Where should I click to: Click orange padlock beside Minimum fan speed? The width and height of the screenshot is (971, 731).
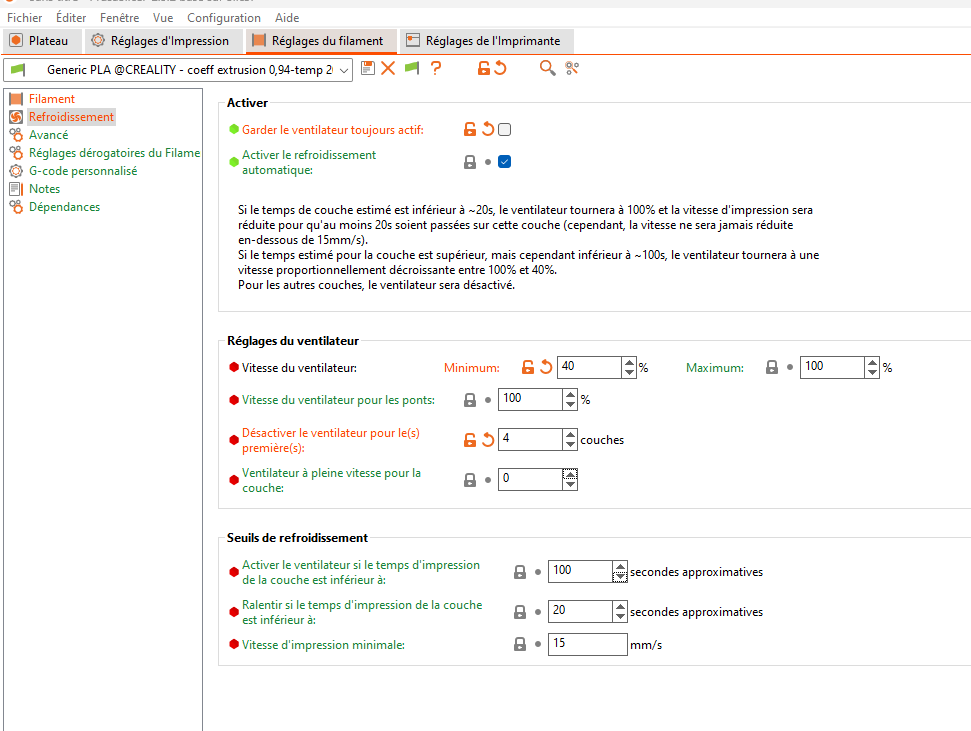[x=528, y=367]
